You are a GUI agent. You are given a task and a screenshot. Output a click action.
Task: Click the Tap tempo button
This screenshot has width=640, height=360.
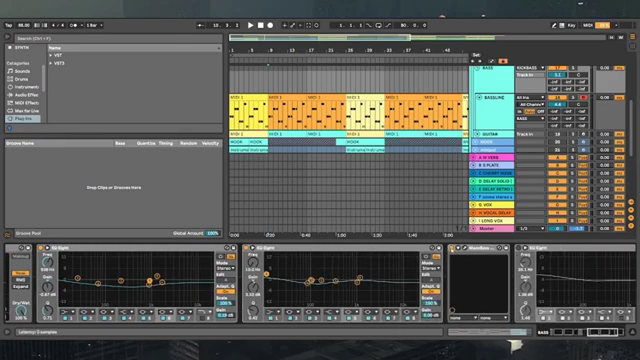point(9,25)
